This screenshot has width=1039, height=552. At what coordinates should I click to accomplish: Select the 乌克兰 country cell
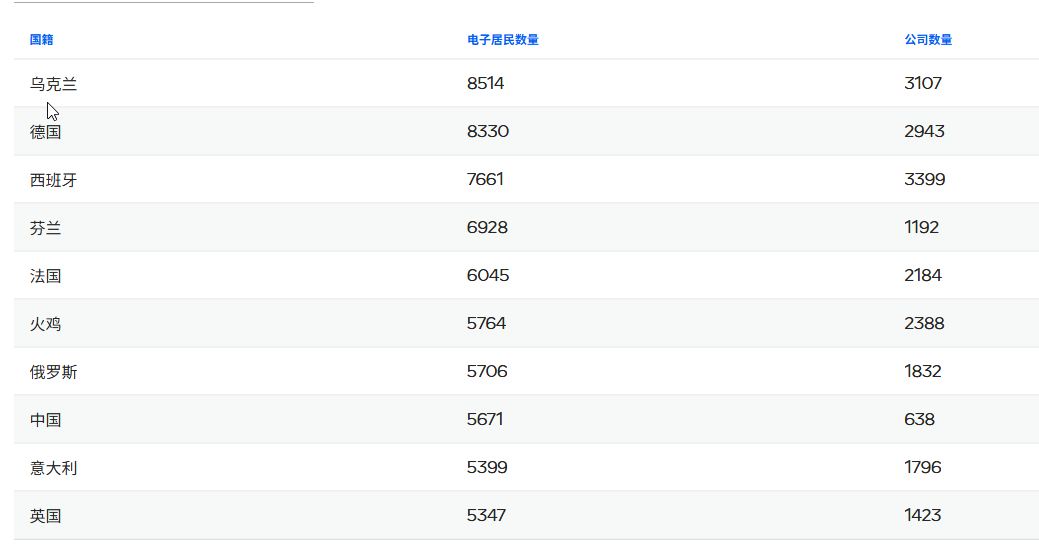click(53, 84)
